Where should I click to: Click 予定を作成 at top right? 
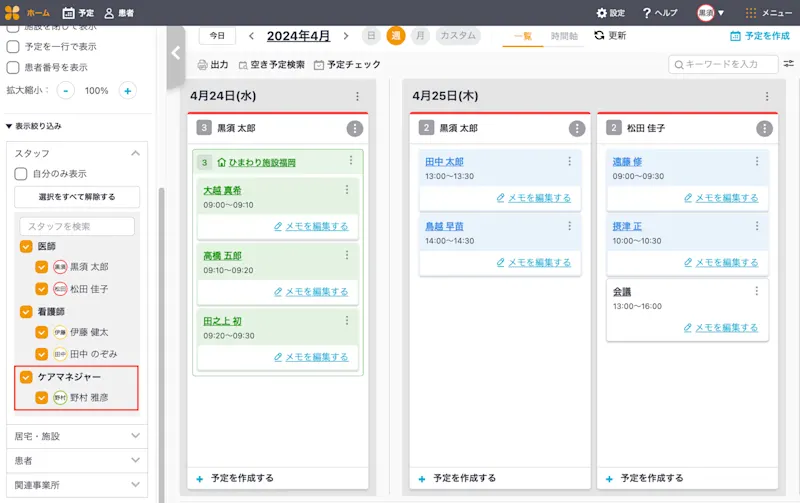tap(760, 36)
